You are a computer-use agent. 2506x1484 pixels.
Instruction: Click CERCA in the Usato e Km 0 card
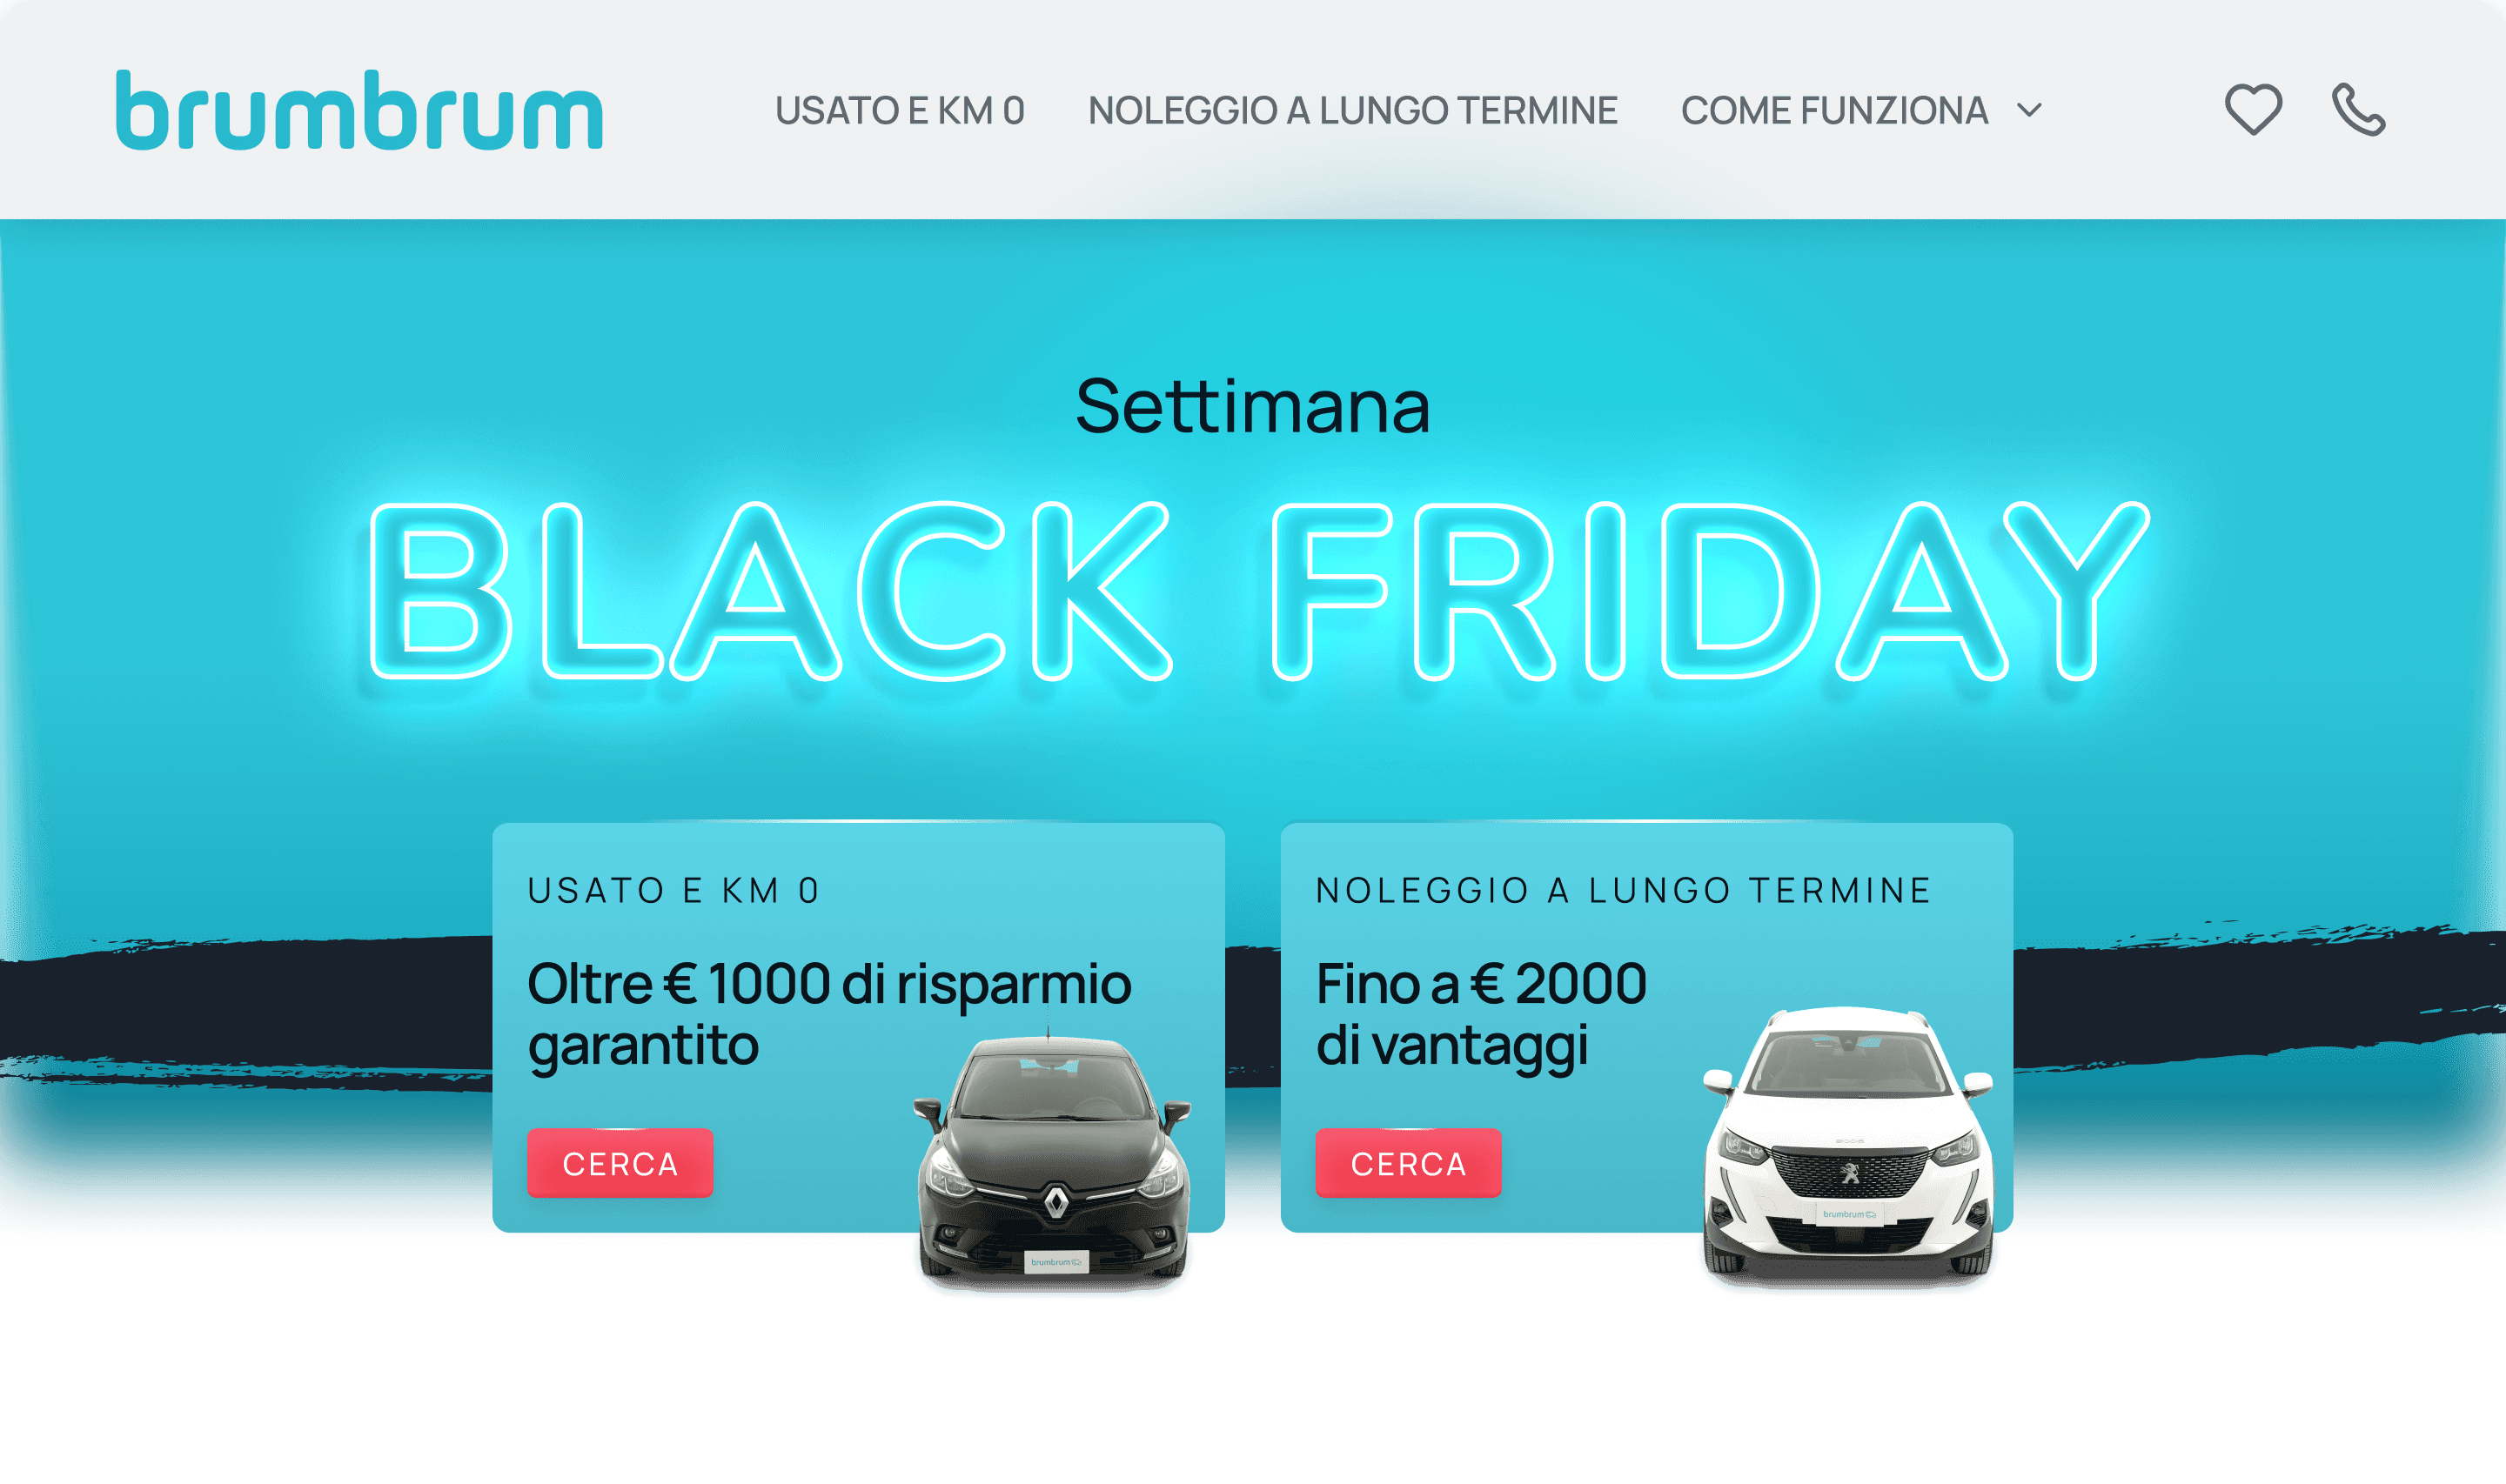point(620,1163)
